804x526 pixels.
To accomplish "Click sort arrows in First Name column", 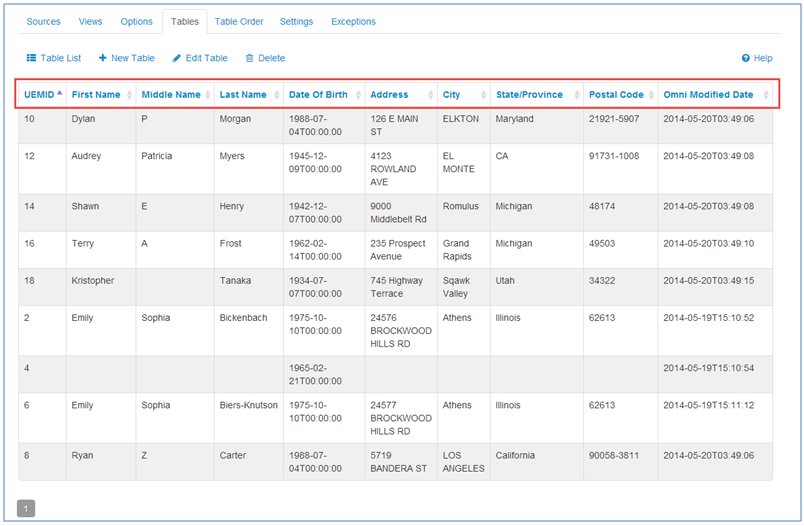I will click(x=127, y=95).
